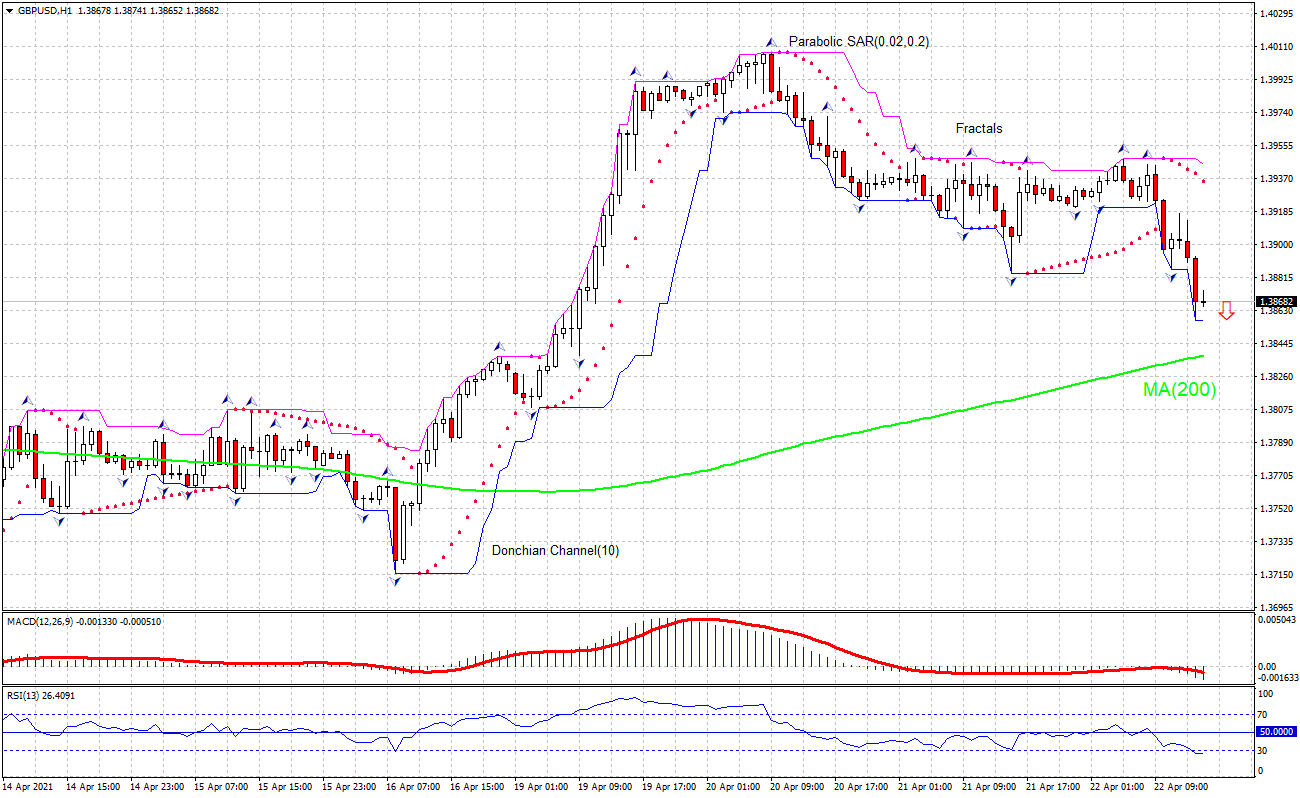
Task: Click the current price tag 1.38682
Action: point(1277,301)
